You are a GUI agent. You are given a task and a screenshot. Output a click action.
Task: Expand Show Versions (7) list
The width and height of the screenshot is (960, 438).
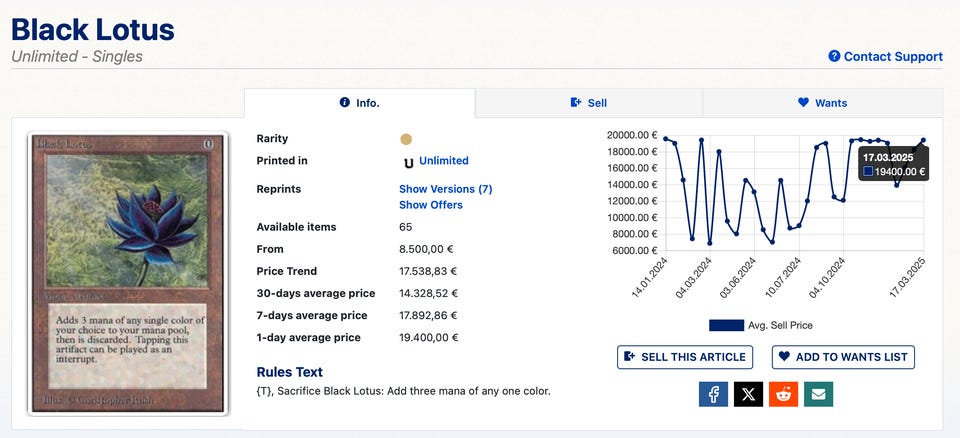click(445, 189)
